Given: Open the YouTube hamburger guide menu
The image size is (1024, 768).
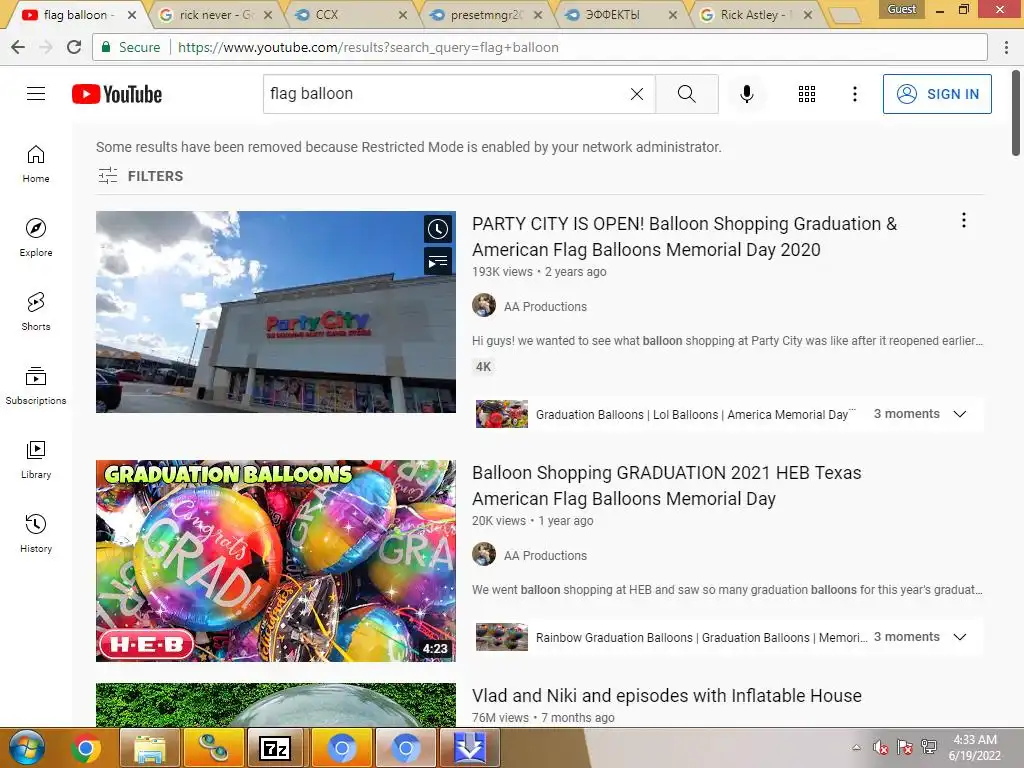Looking at the screenshot, I should (x=36, y=94).
